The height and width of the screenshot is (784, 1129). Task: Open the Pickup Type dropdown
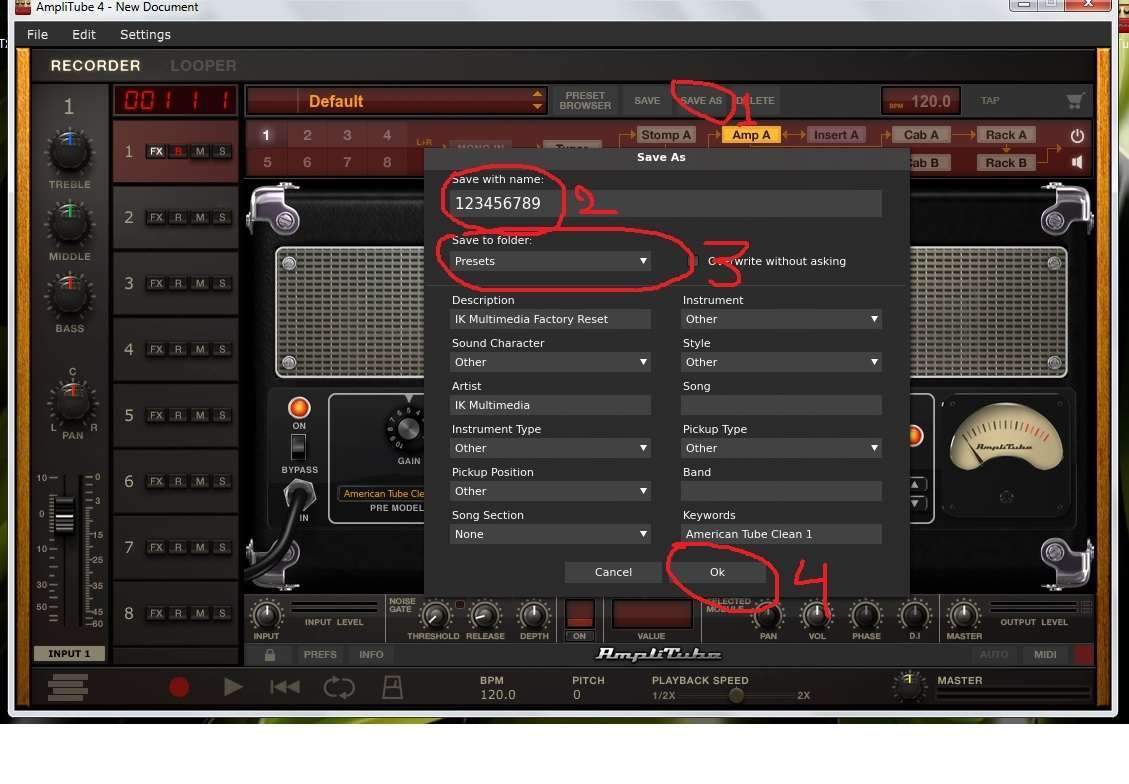(x=781, y=448)
